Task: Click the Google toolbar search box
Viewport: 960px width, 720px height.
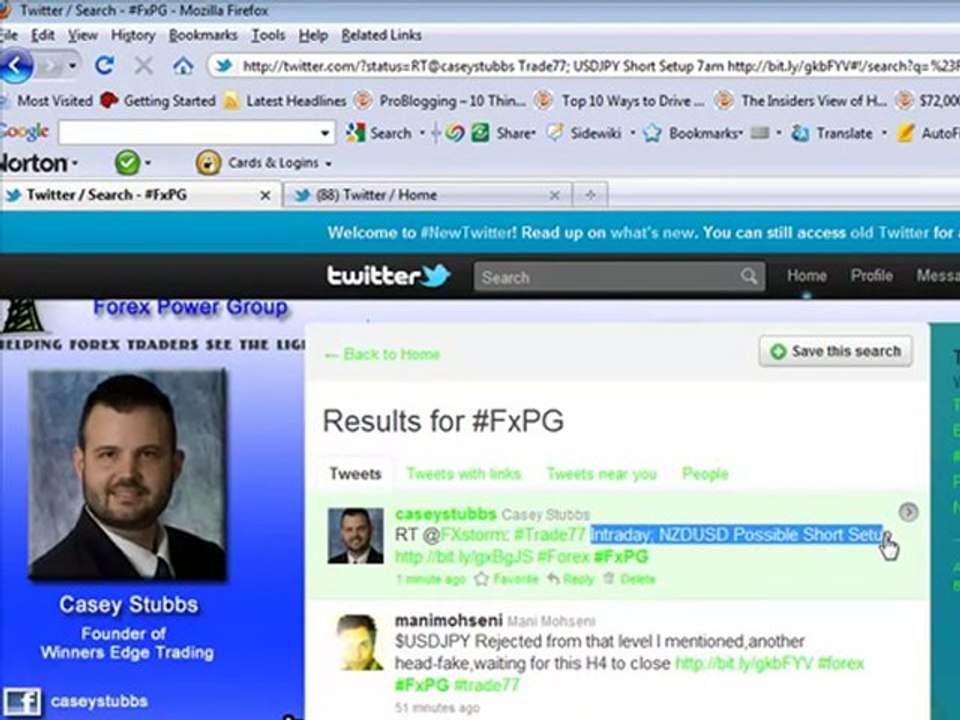Action: point(189,133)
